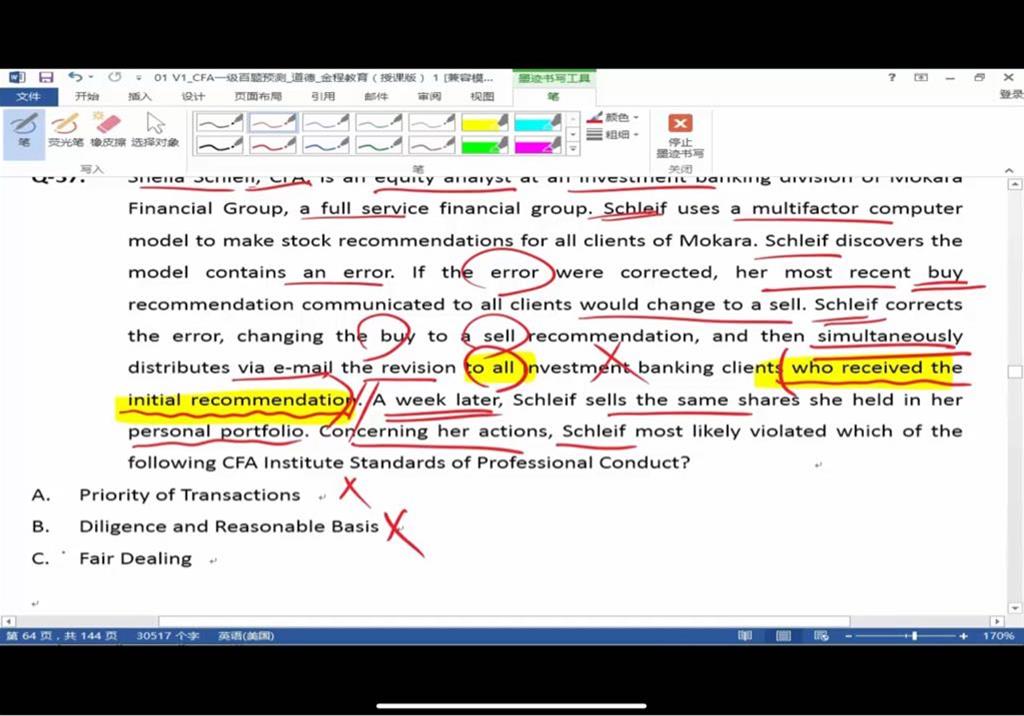
Task: Click the page count 第 64 页 indicator
Action: pyautogui.click(x=61, y=636)
